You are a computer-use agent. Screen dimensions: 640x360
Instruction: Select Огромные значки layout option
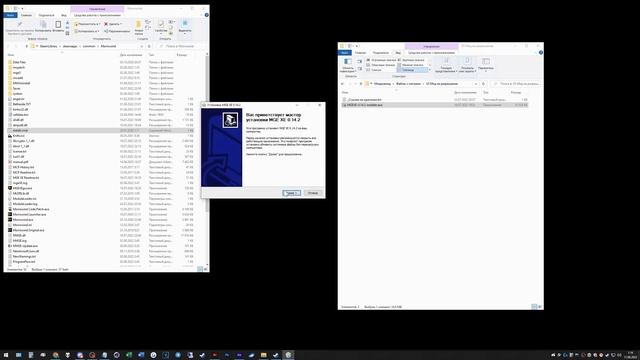[381, 60]
